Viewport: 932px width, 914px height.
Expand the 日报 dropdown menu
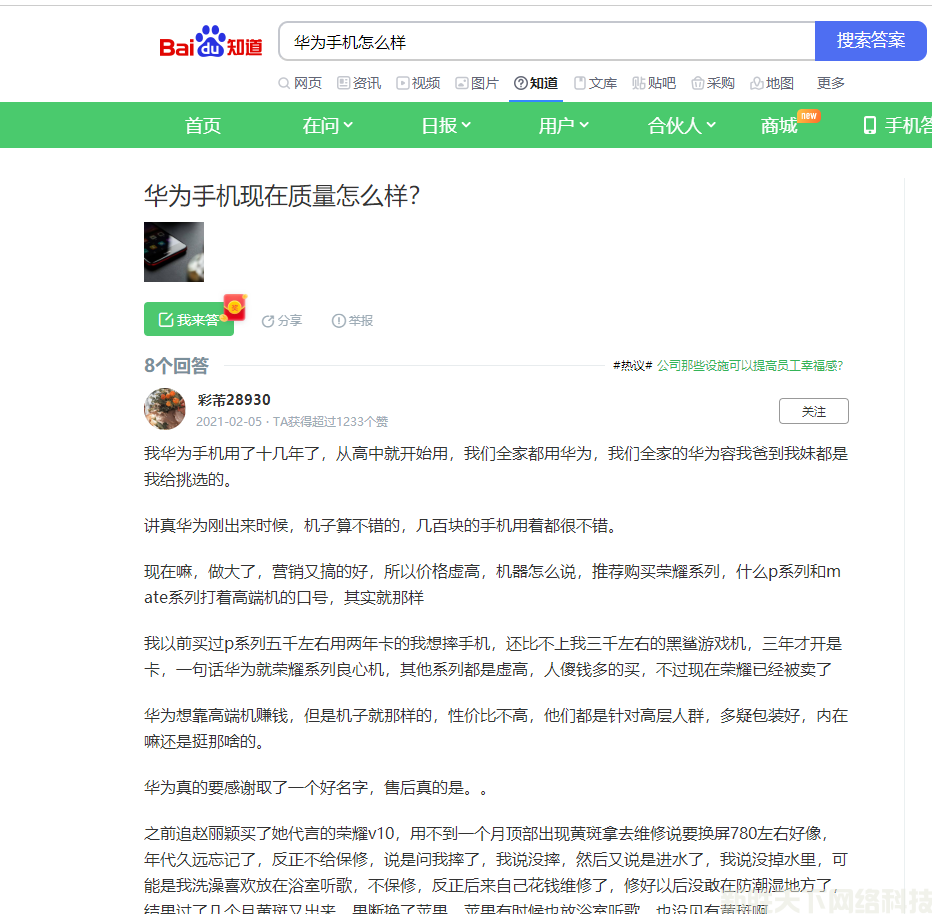[445, 125]
